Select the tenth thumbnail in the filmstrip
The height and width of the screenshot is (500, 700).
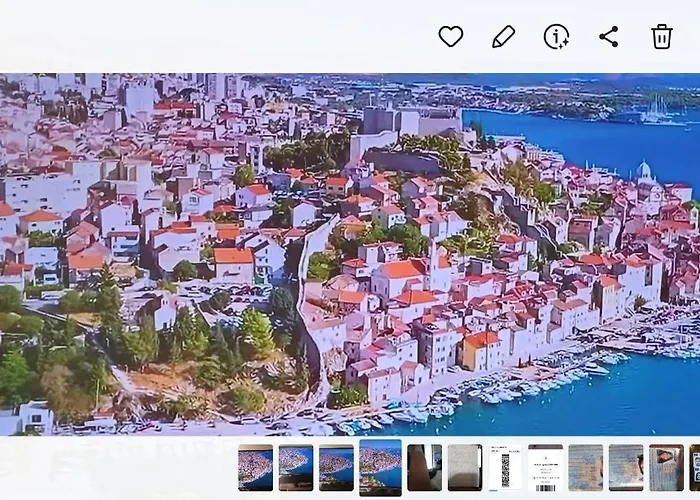coord(626,467)
